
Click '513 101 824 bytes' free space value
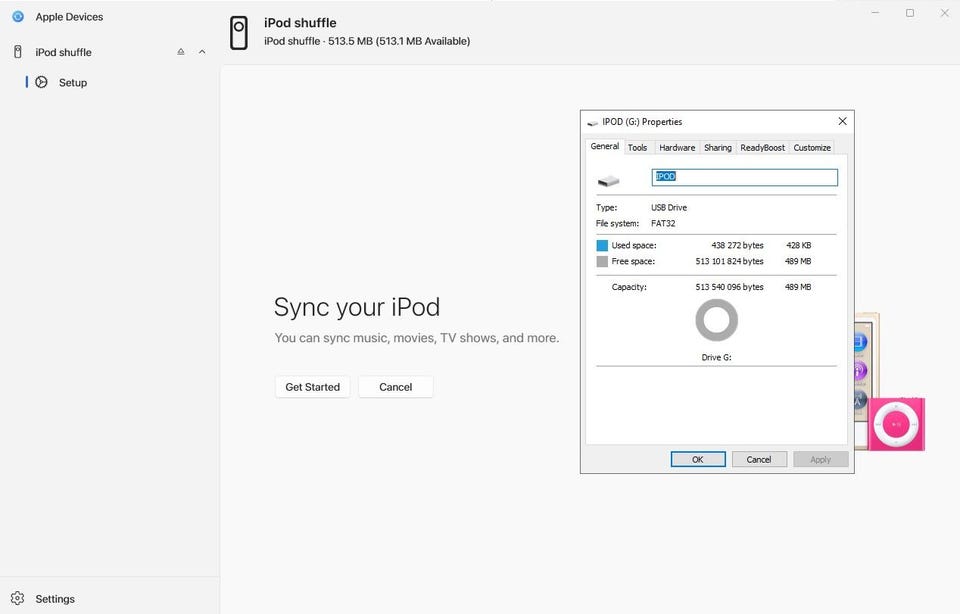[x=729, y=261]
